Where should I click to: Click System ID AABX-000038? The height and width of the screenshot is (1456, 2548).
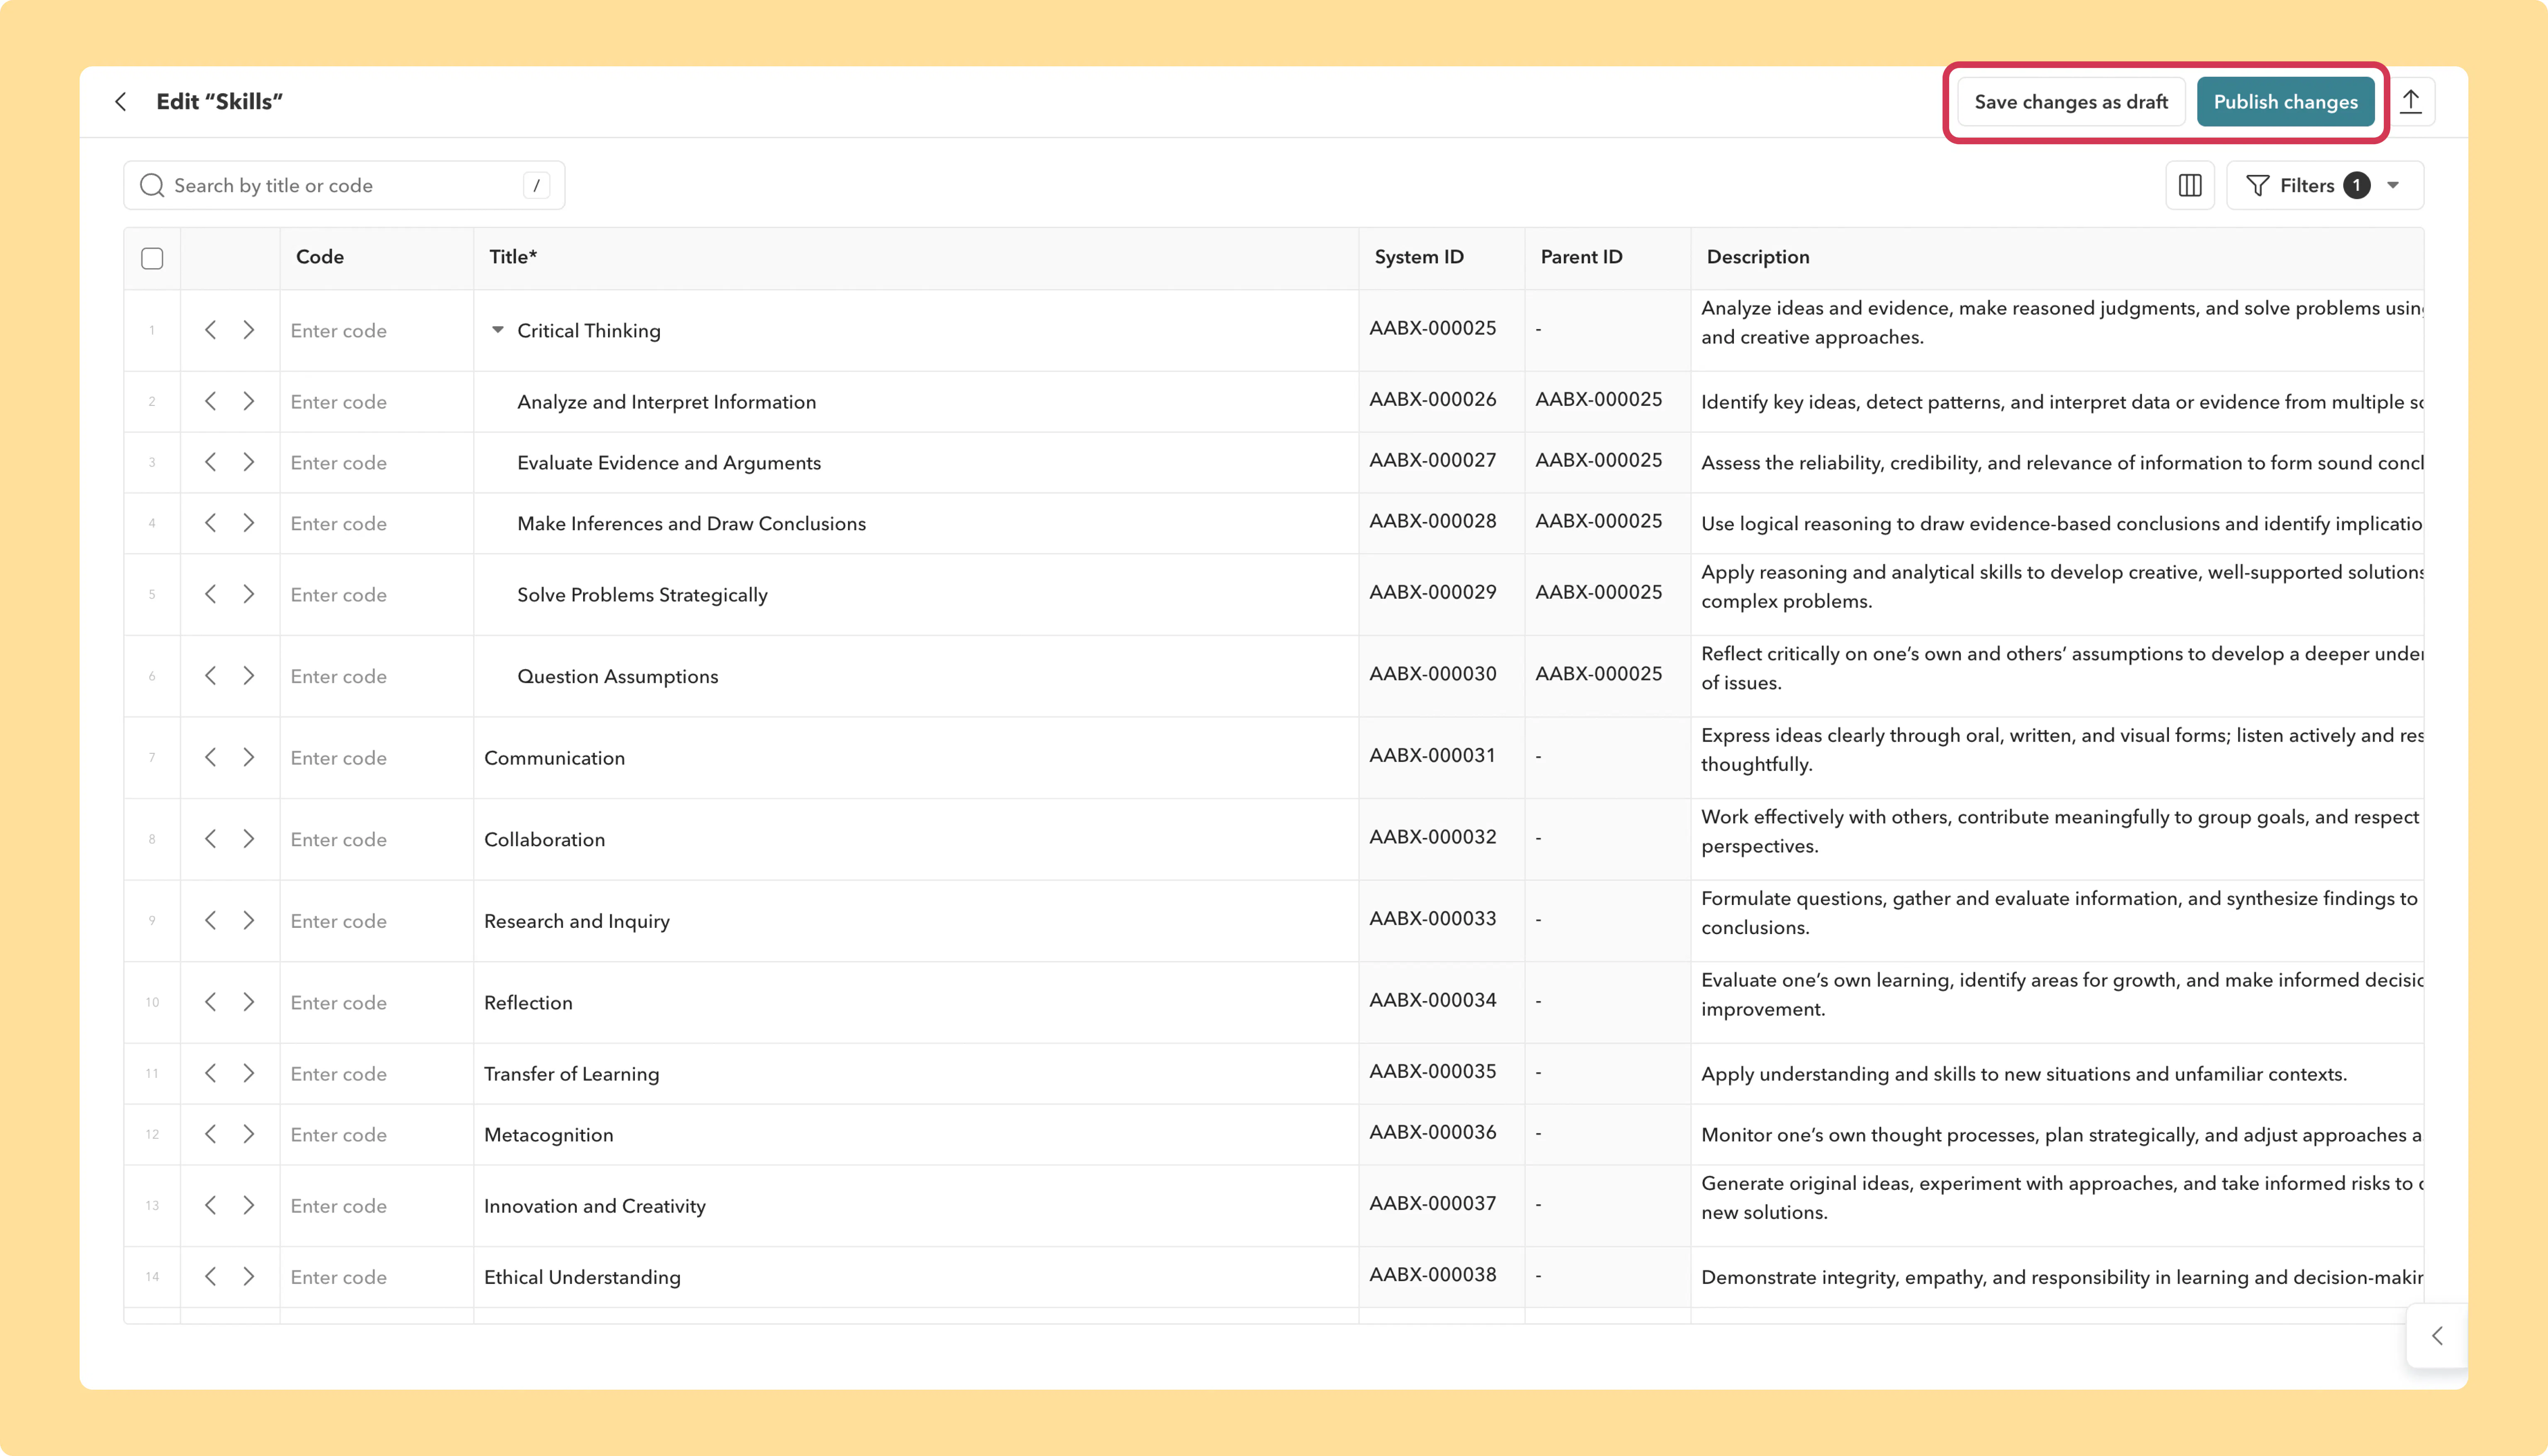[x=1432, y=1274]
